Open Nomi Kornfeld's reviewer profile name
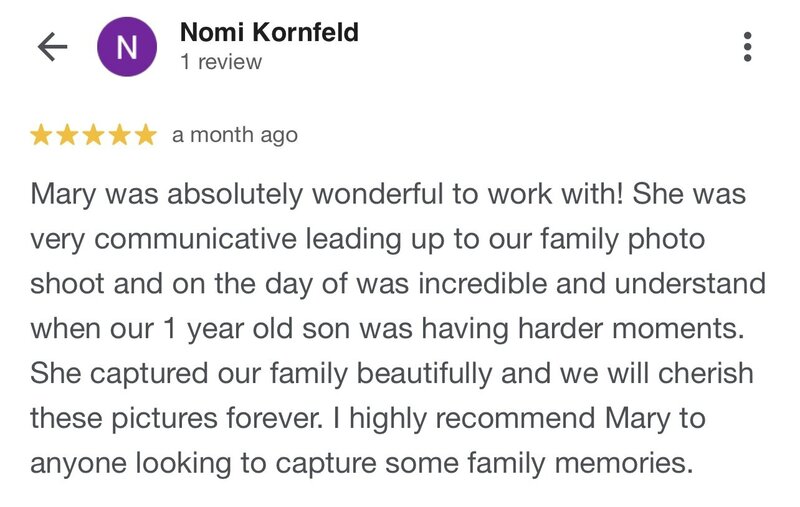Image resolution: width=800 pixels, height=507 pixels. coord(269,32)
